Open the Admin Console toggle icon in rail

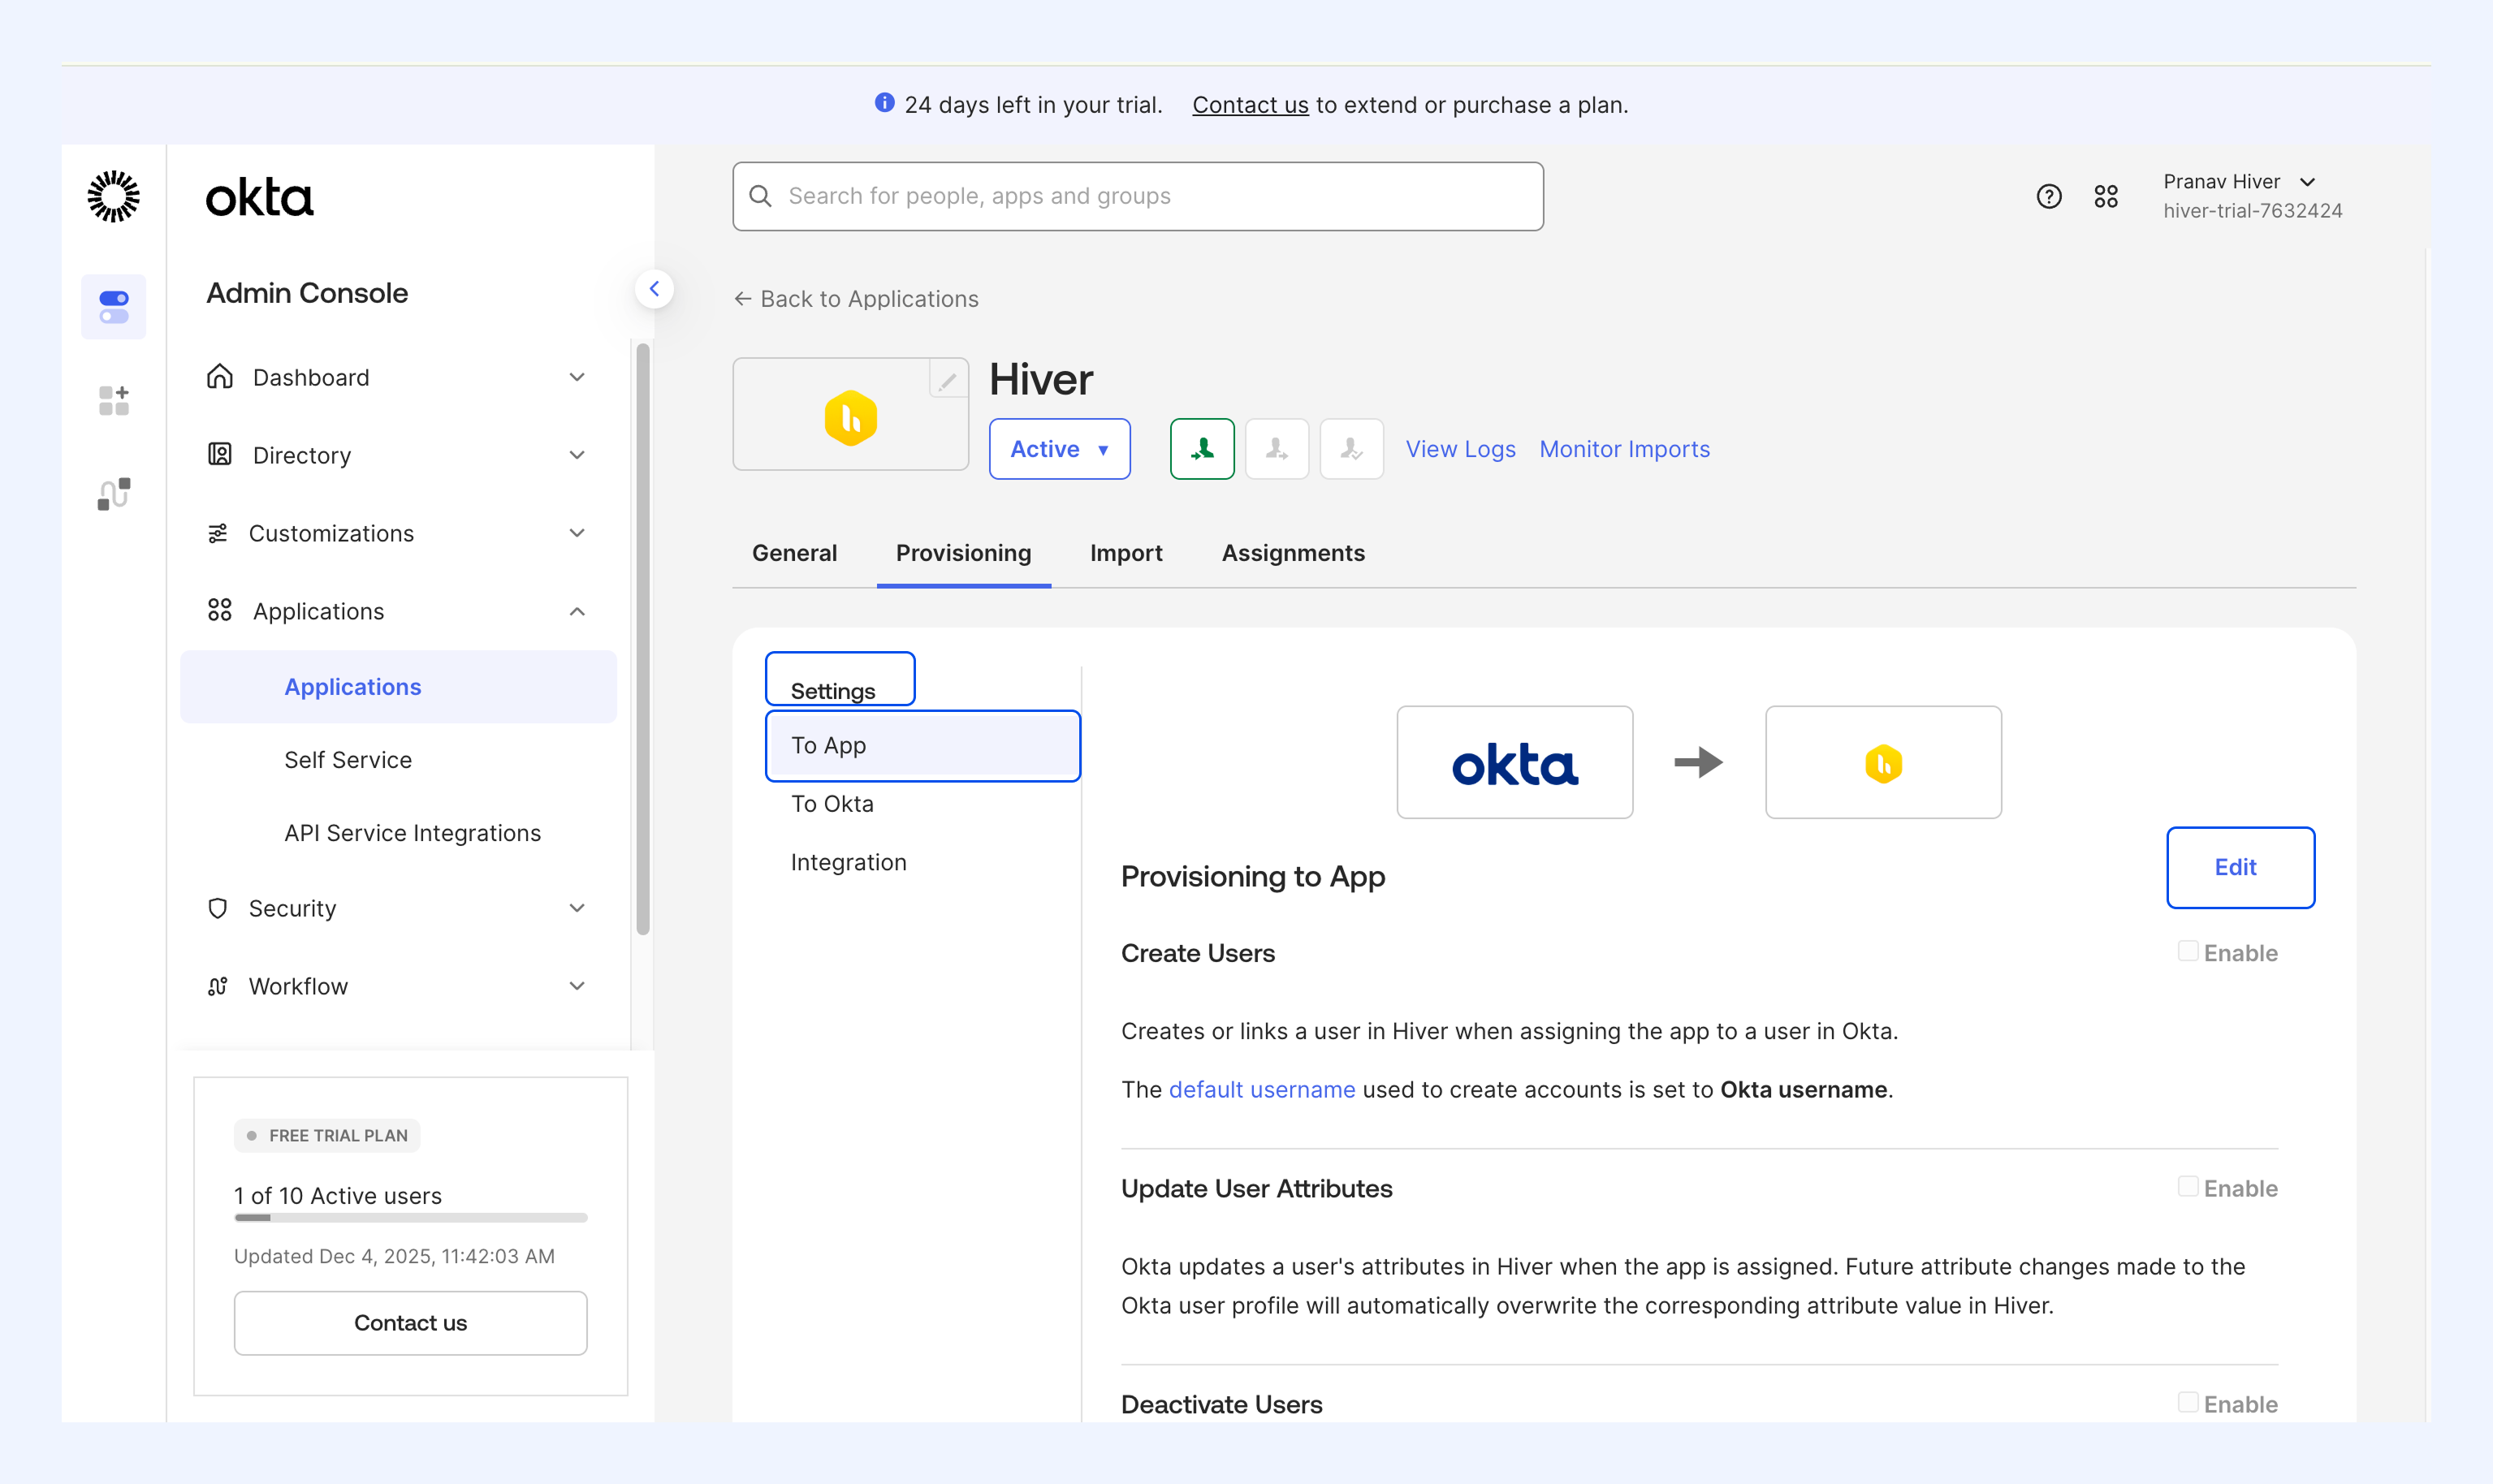[x=114, y=307]
